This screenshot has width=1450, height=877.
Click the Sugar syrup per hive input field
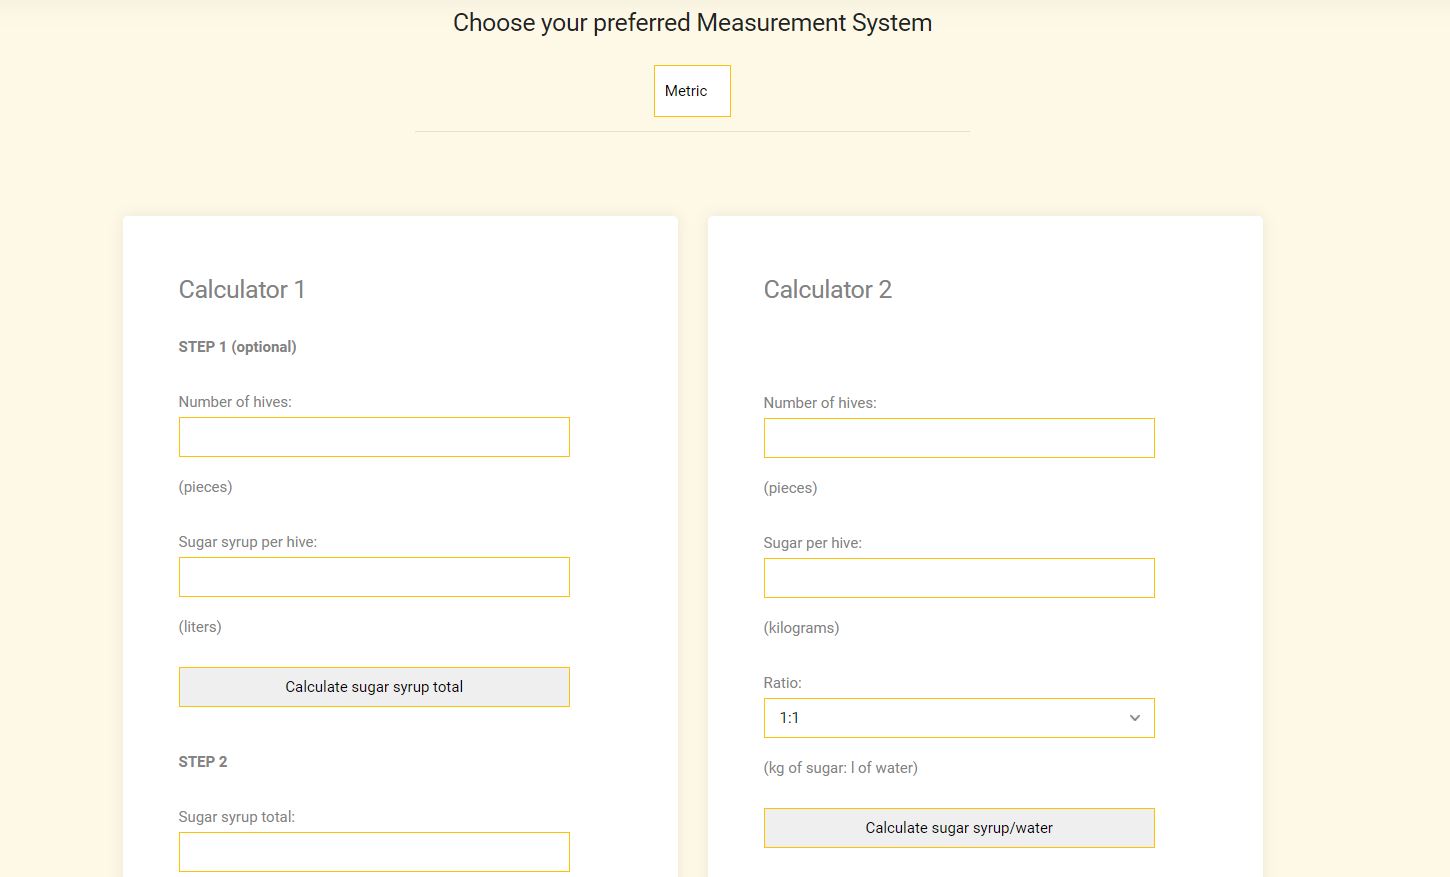pyautogui.click(x=373, y=576)
